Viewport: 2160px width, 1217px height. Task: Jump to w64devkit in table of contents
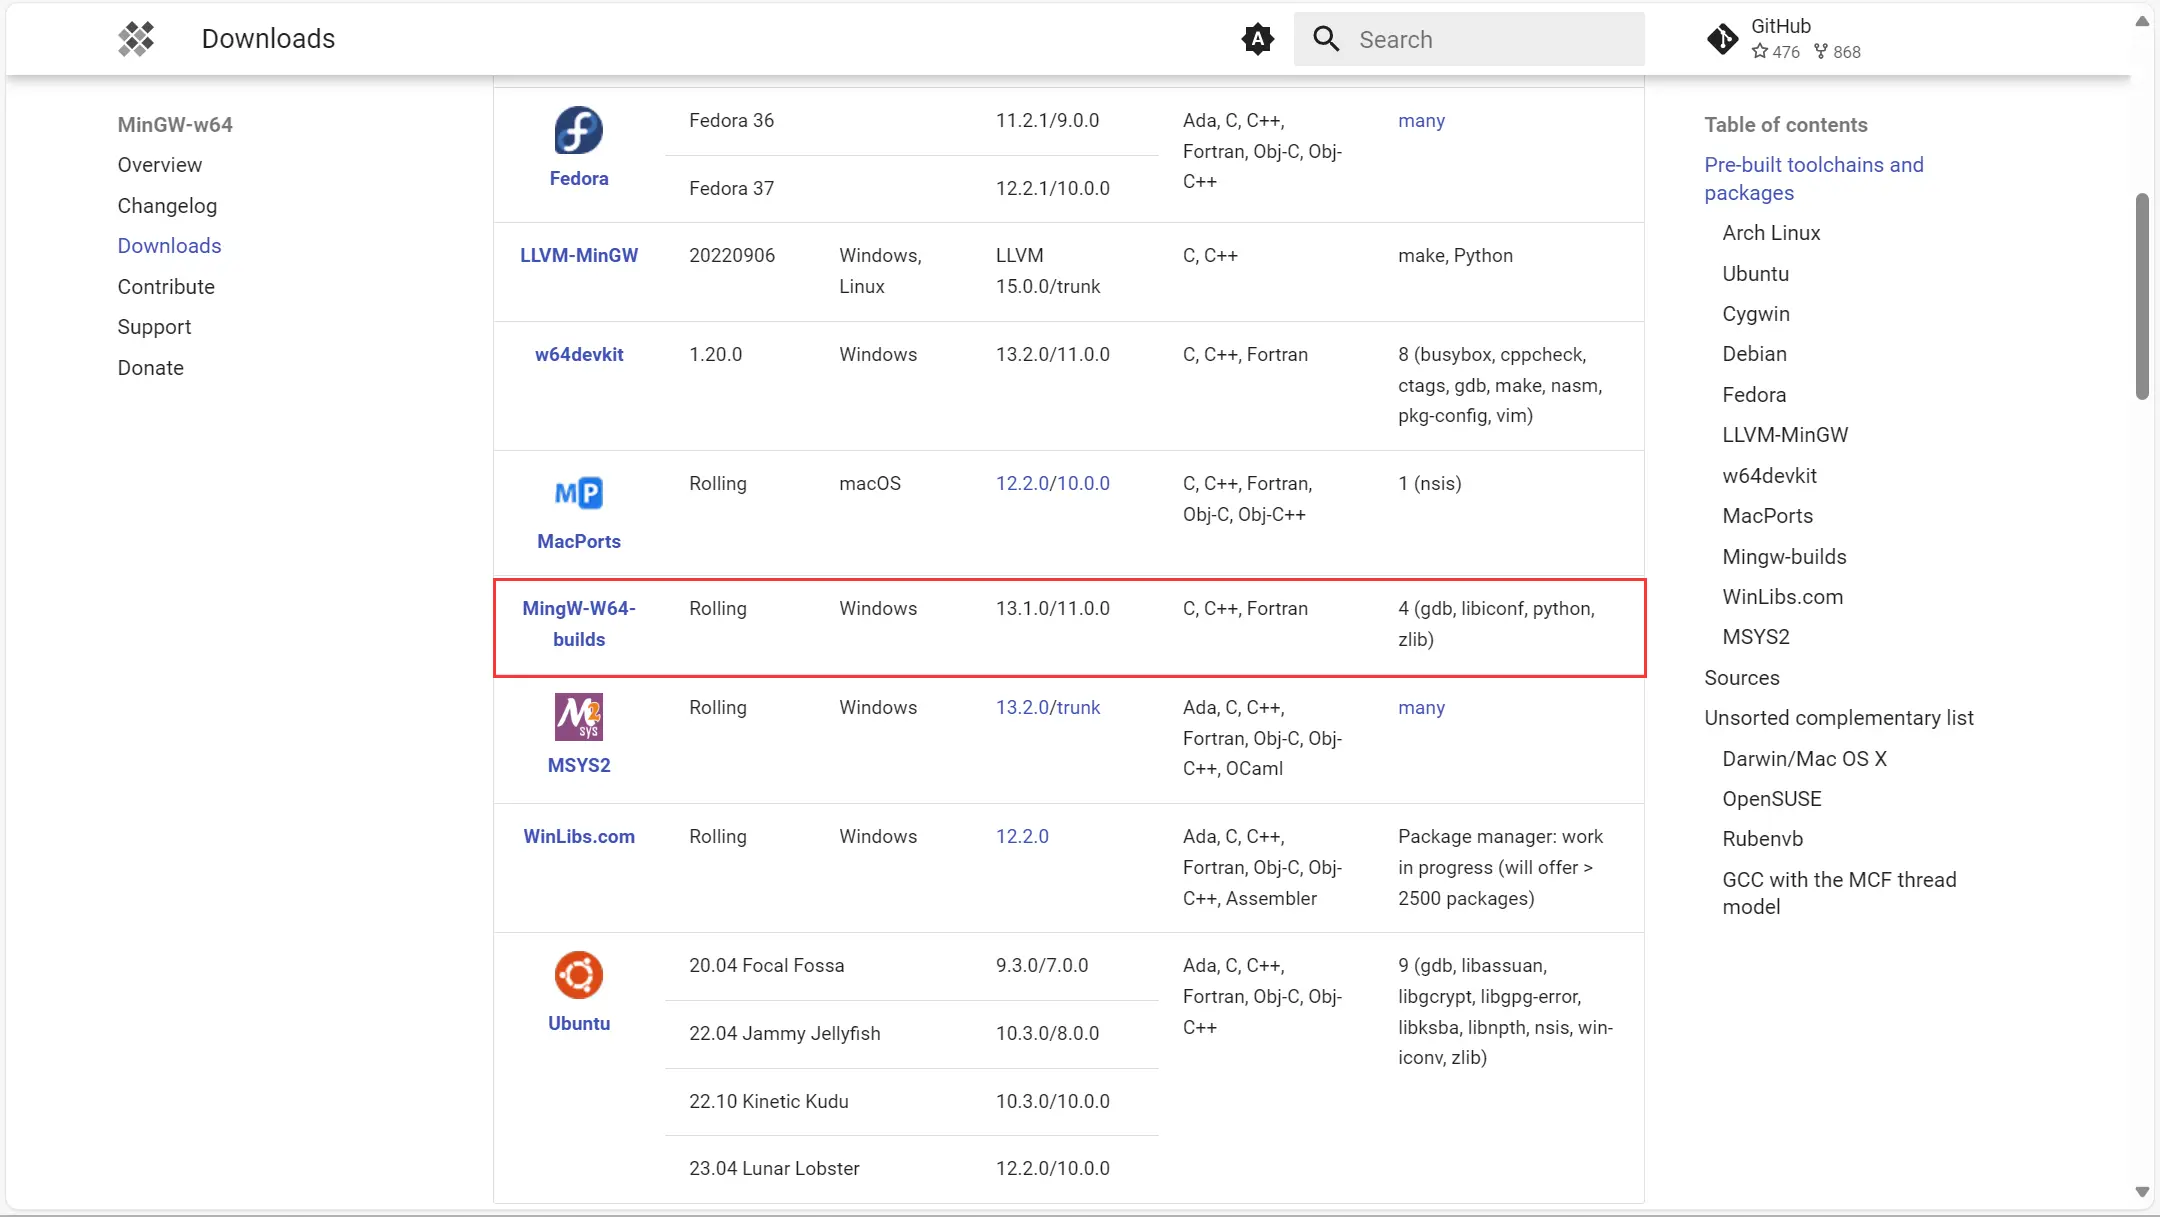coord(1769,476)
